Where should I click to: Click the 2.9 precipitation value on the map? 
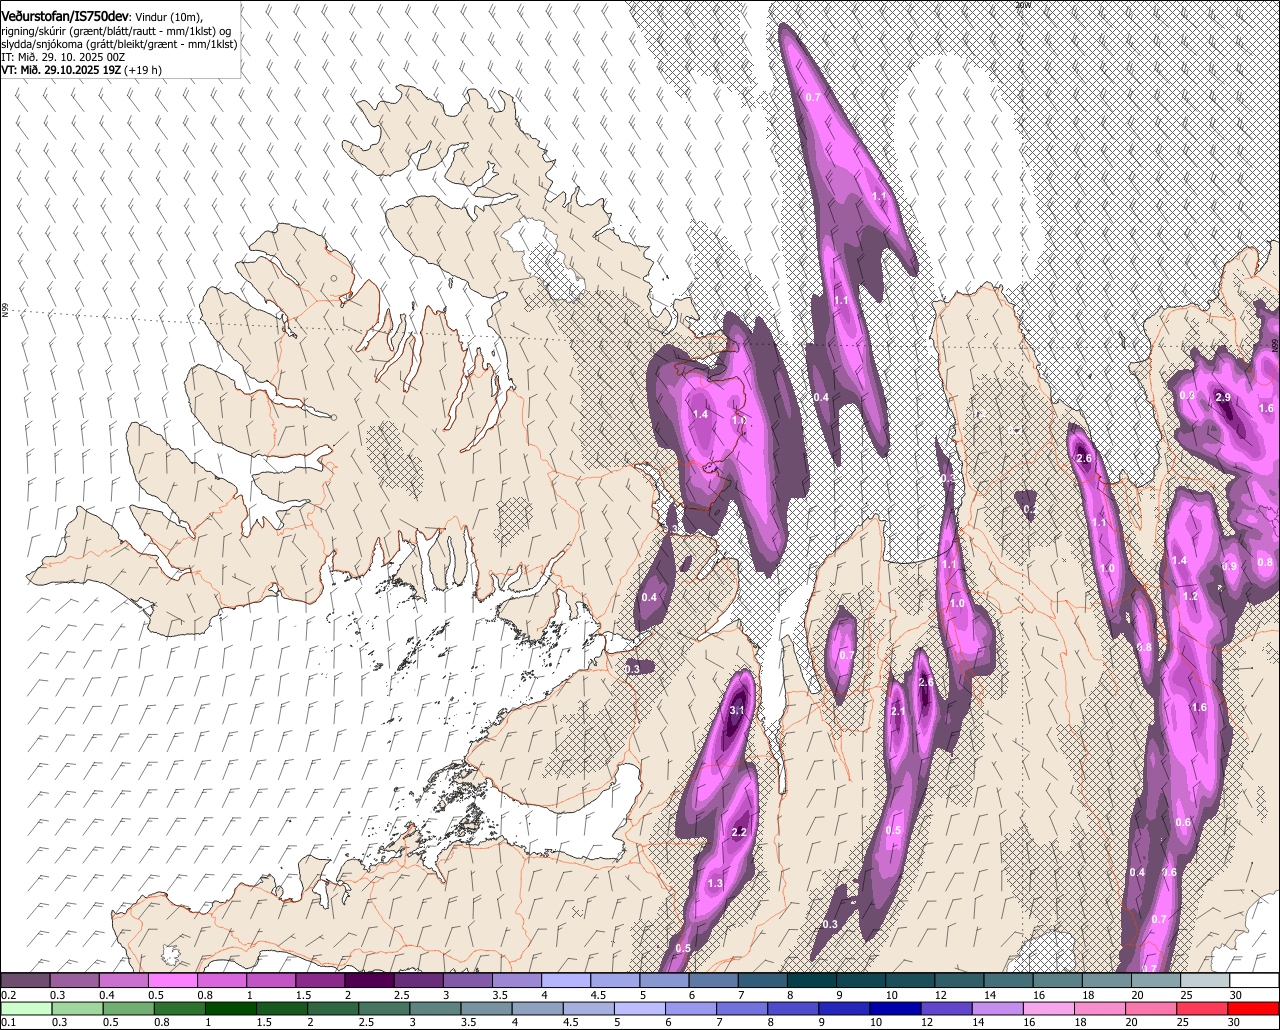pyautogui.click(x=1222, y=397)
